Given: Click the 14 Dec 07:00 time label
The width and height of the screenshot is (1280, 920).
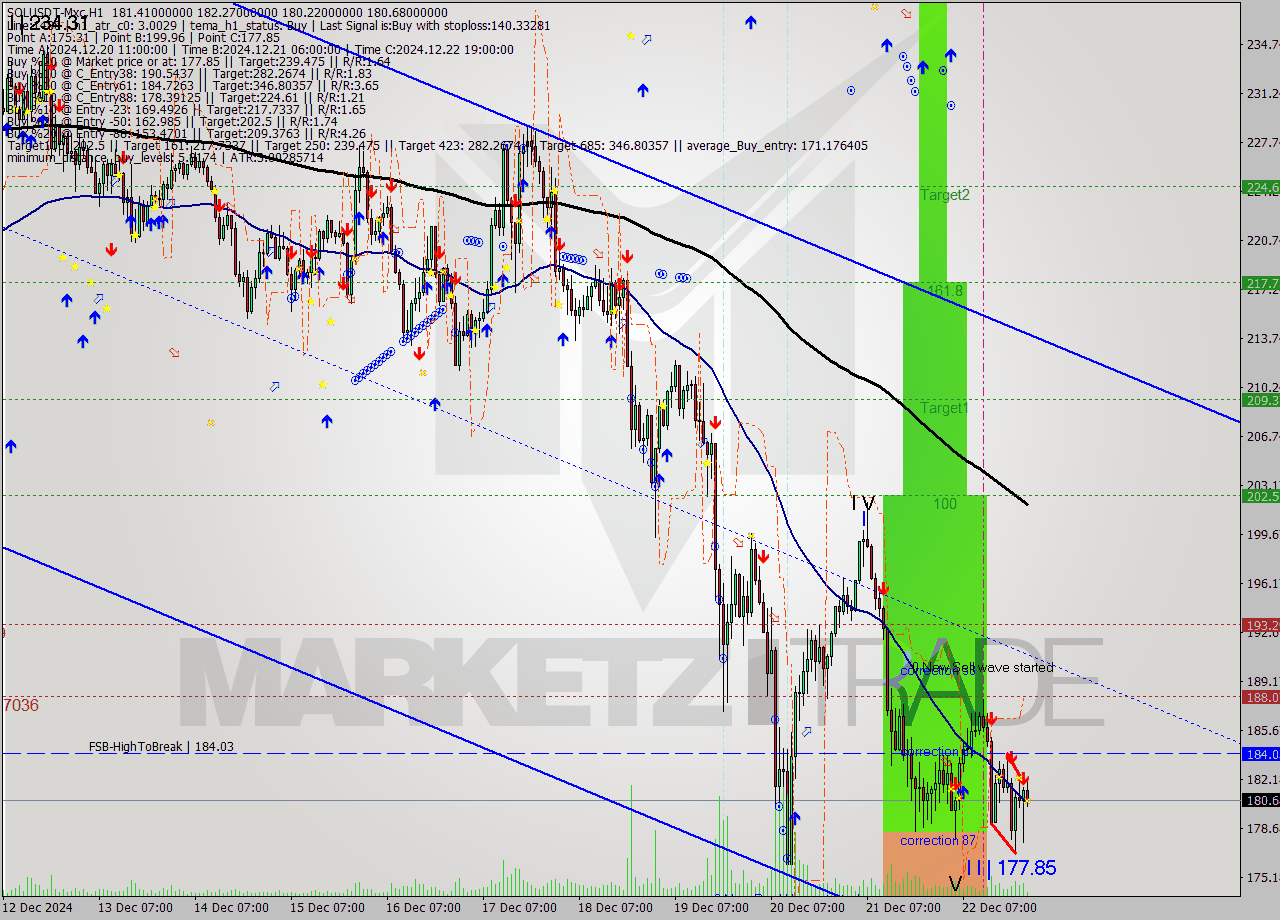Looking at the screenshot, I should [x=230, y=908].
